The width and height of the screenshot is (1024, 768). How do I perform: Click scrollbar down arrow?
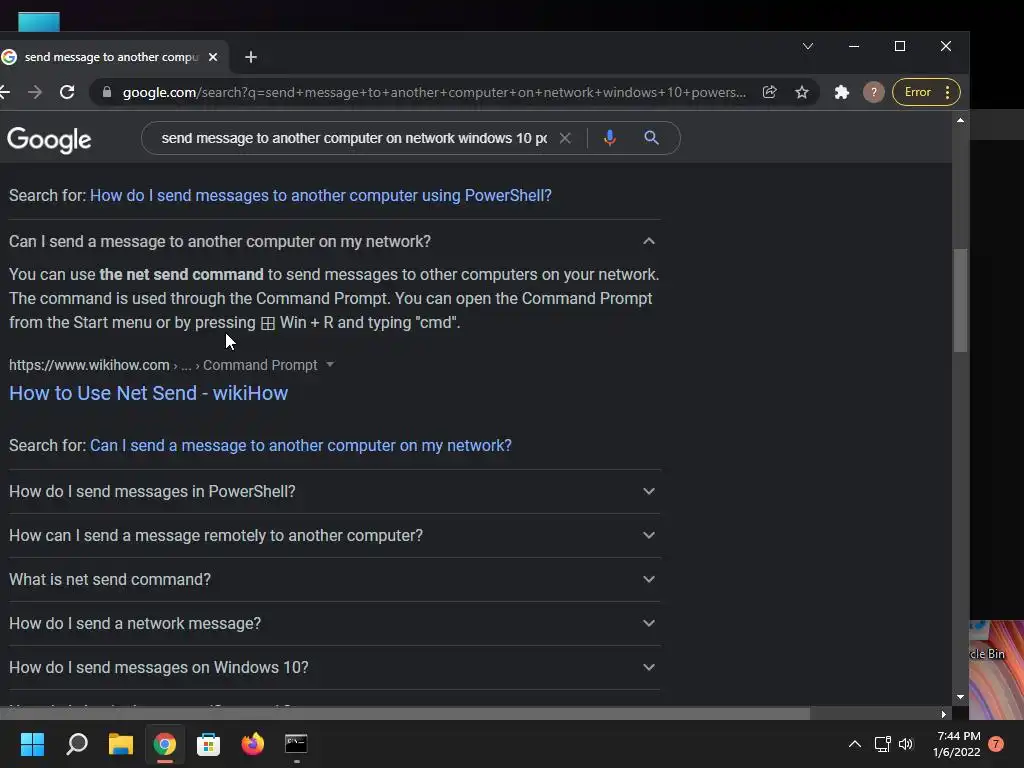(x=960, y=697)
